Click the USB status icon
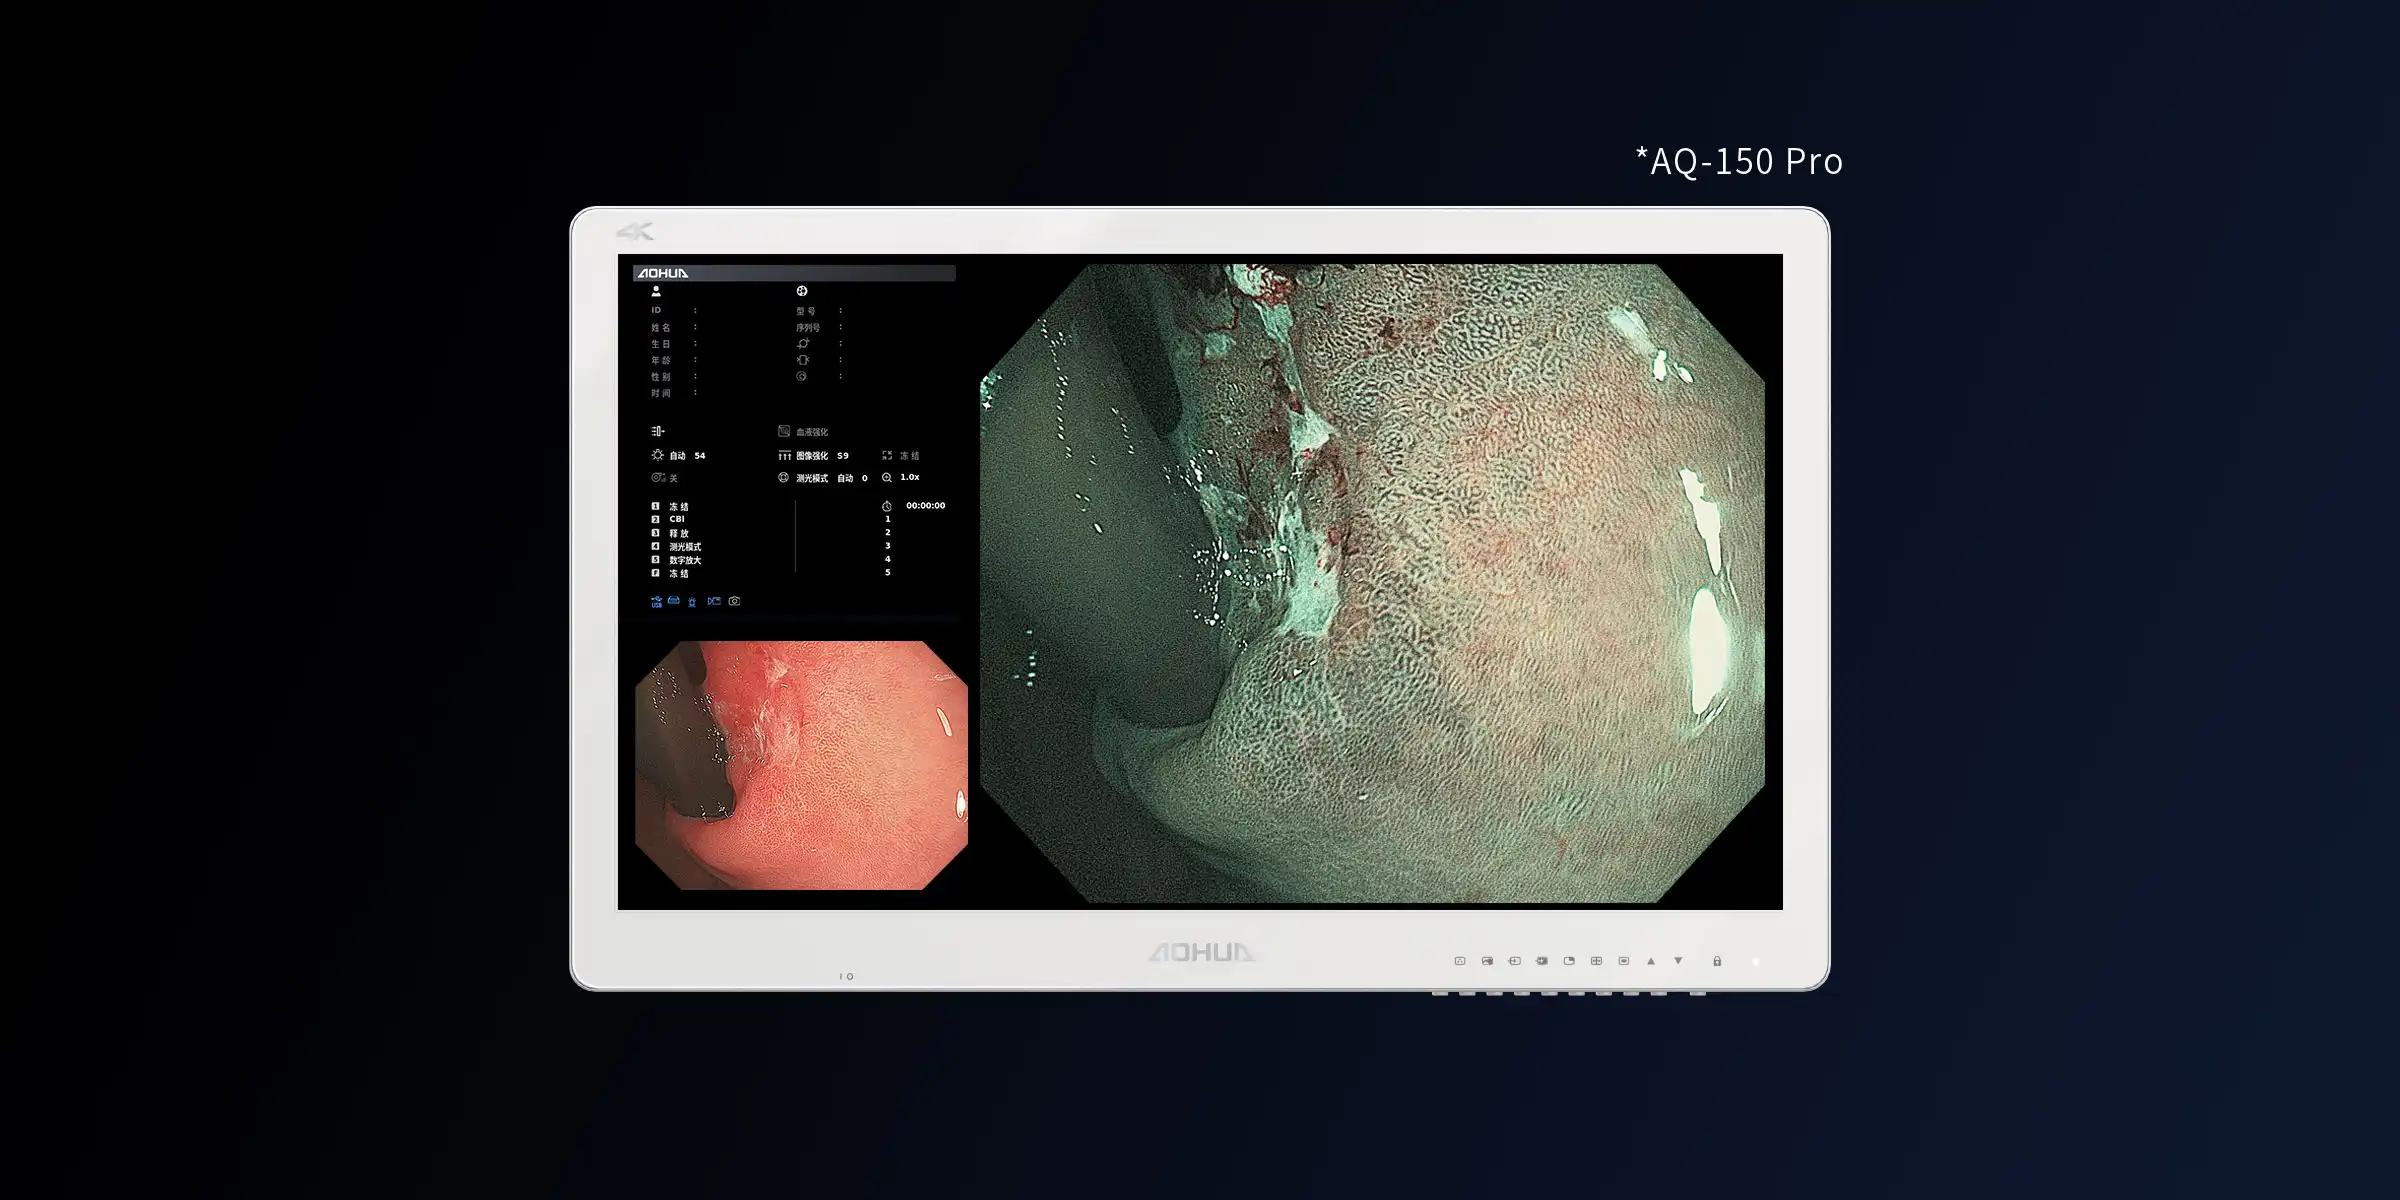 [656, 602]
